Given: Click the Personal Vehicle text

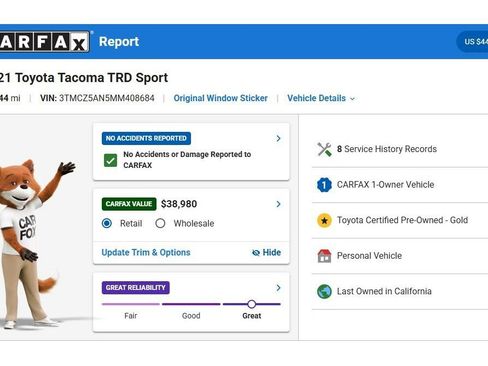Looking at the screenshot, I should click(369, 256).
